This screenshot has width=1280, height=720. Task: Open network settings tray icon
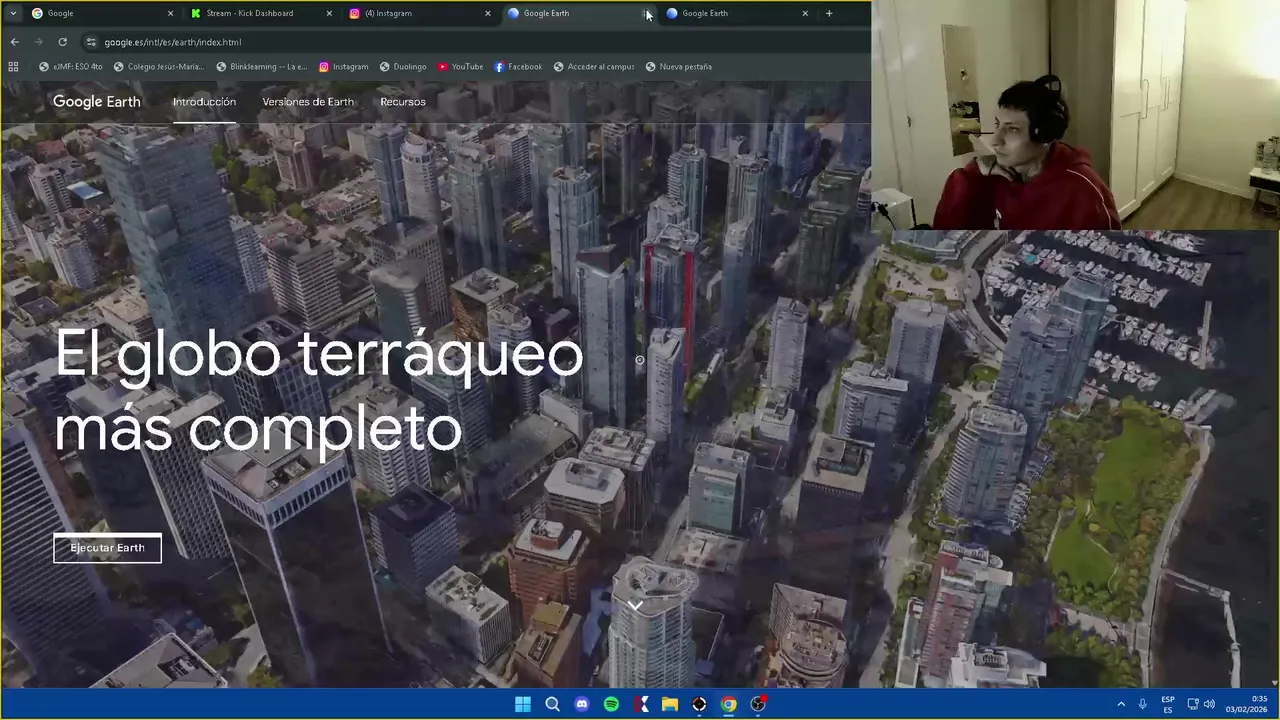1193,704
